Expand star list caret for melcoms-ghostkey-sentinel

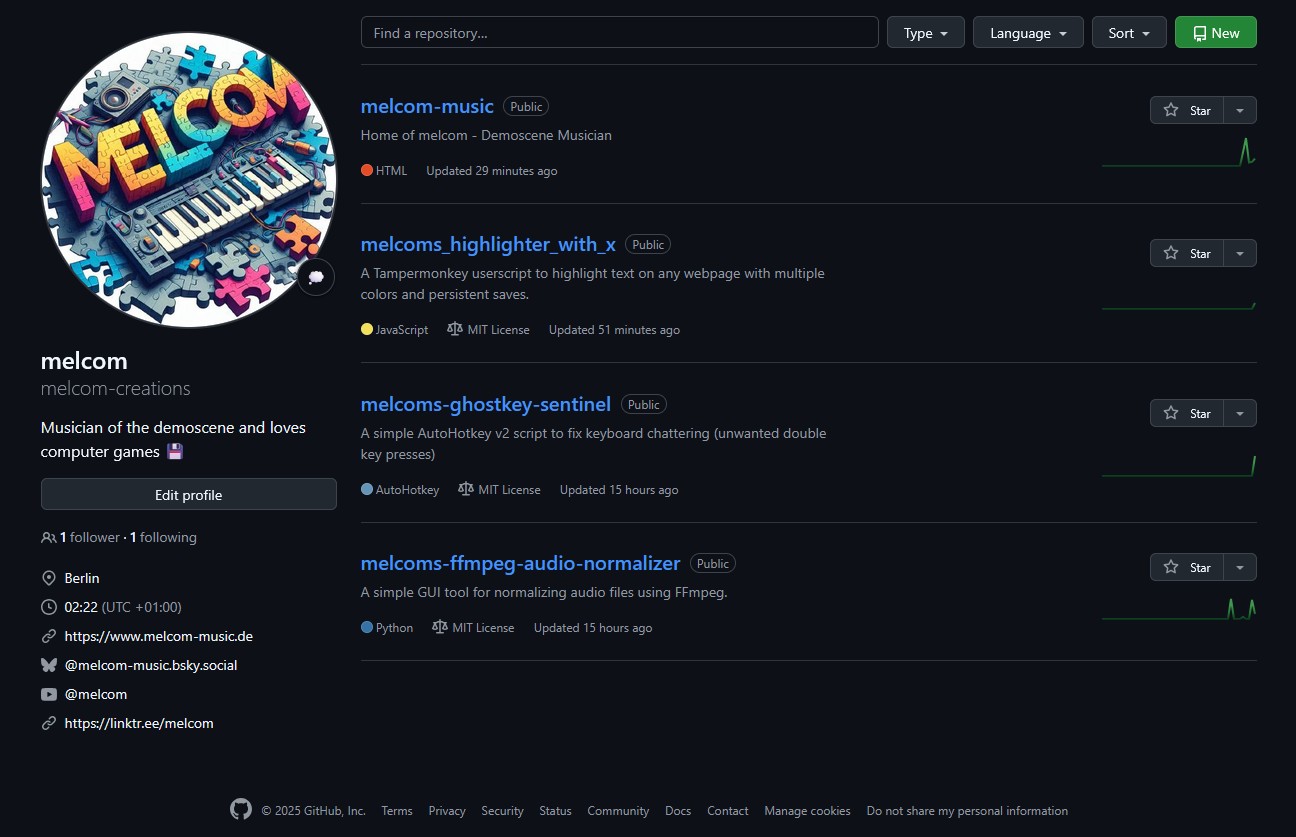coord(1240,414)
